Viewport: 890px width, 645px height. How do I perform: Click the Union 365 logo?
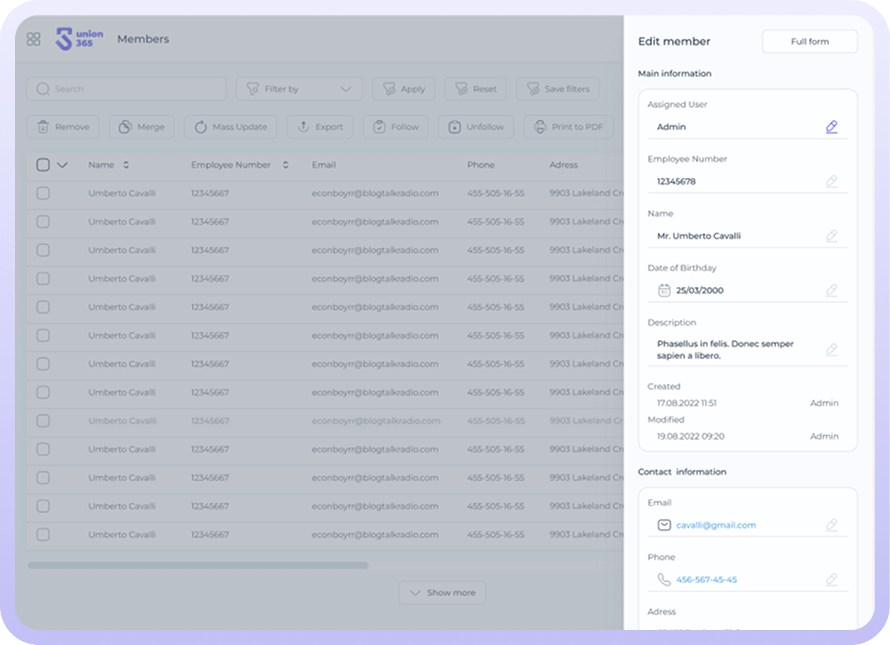pyautogui.click(x=80, y=39)
